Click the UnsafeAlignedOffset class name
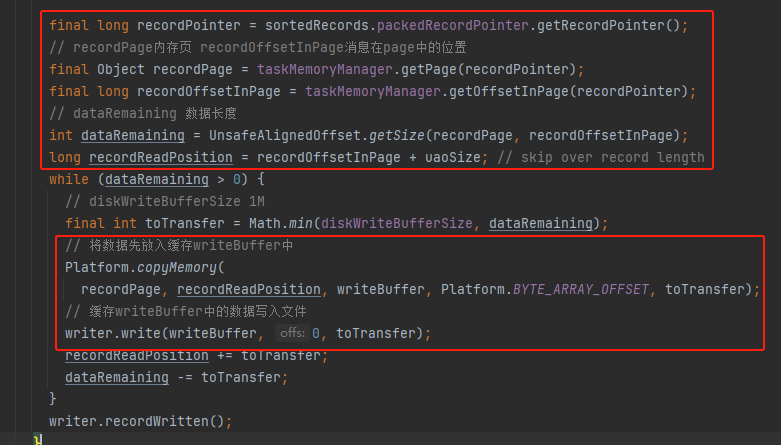Viewport: 781px width, 445px height. 285,135
